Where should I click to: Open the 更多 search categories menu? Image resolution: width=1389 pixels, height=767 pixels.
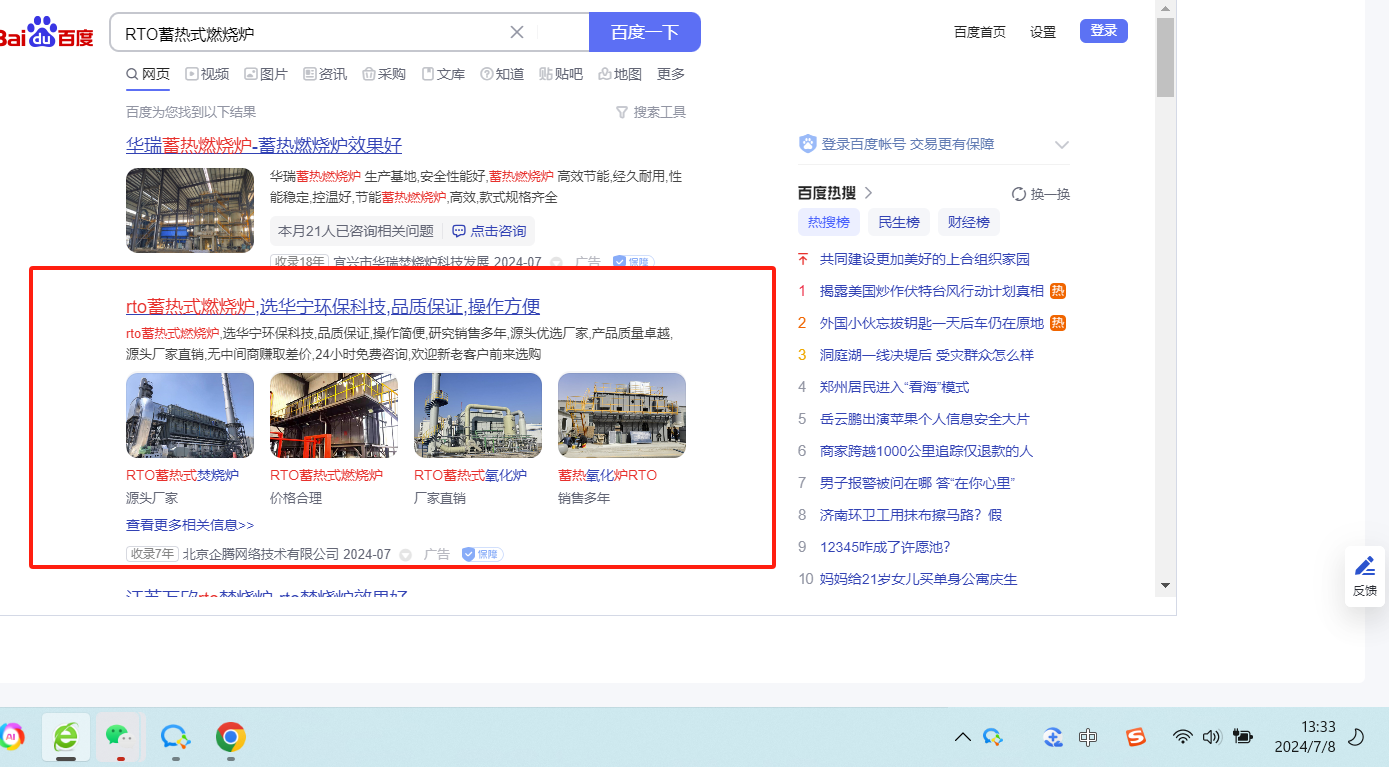pyautogui.click(x=671, y=74)
